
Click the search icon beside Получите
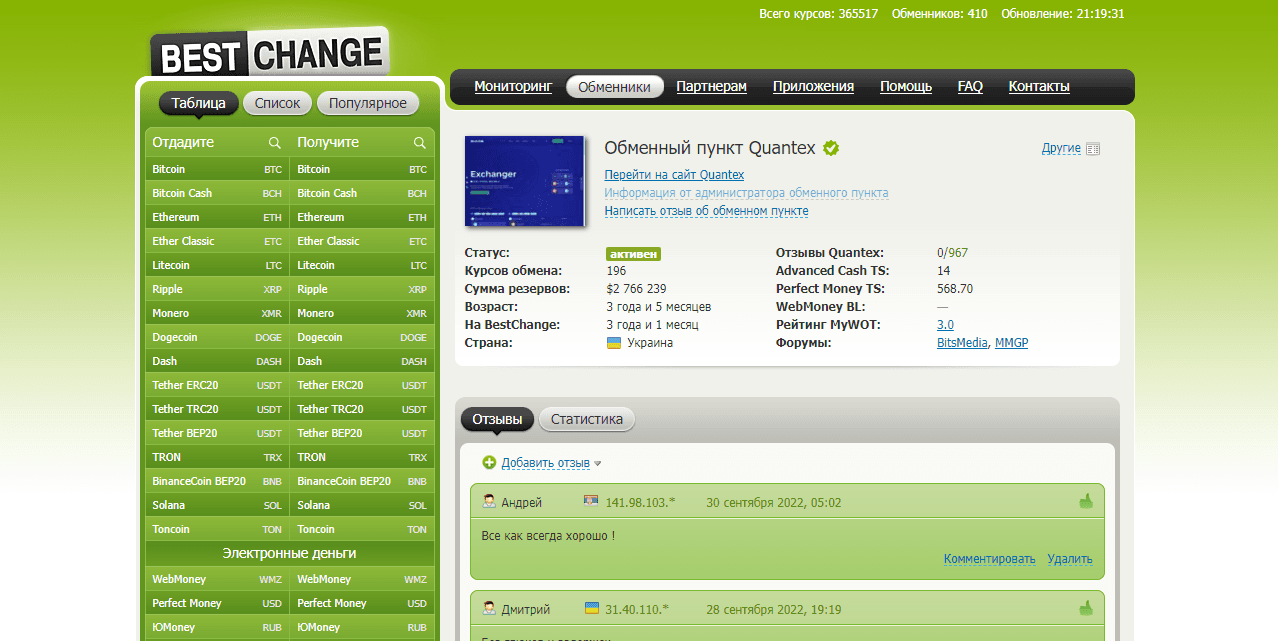pyautogui.click(x=420, y=143)
